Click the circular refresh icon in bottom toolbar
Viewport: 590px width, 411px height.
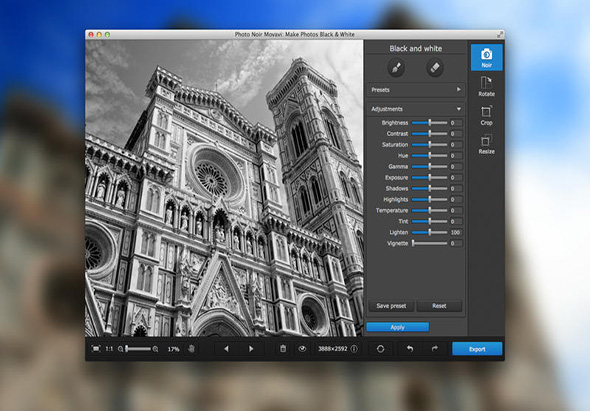380,349
